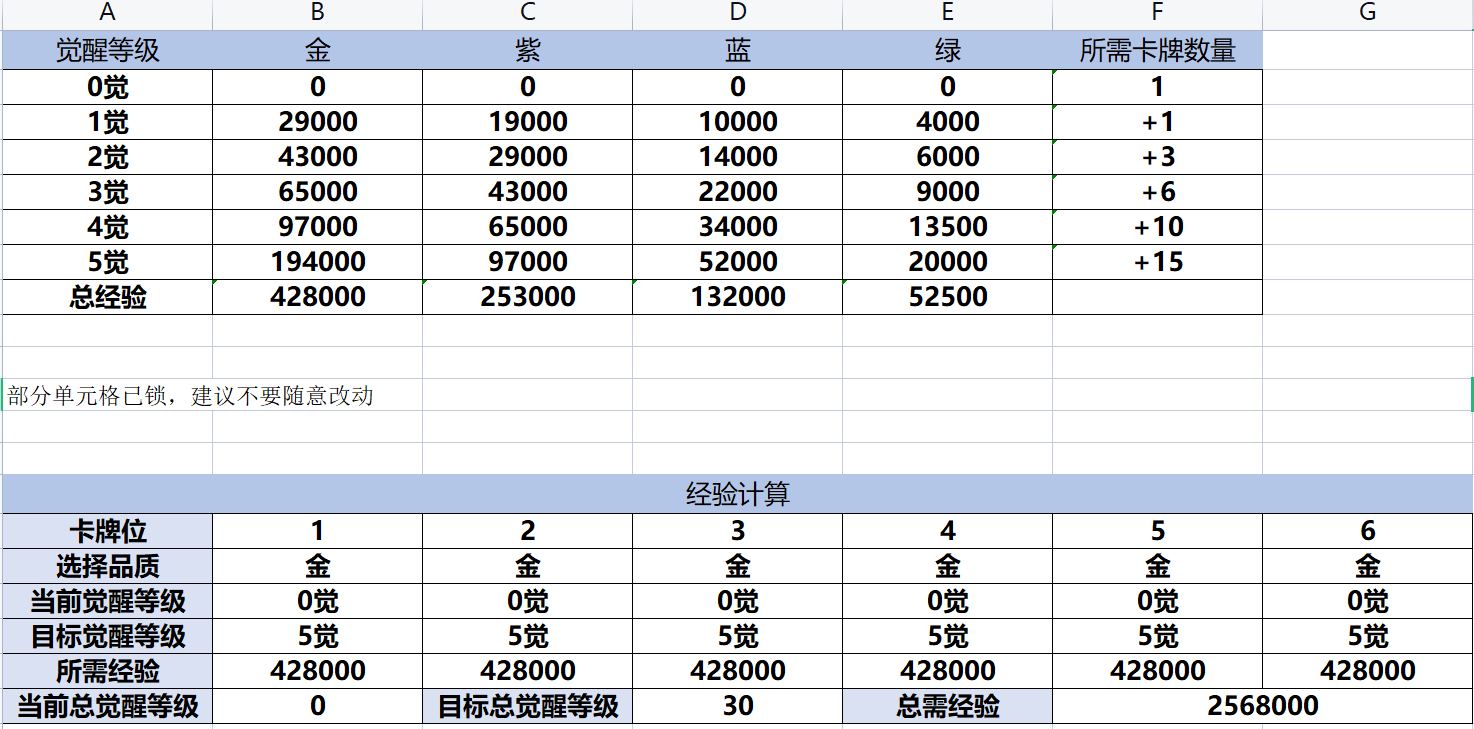Click the +15 card quantity cell
The image size is (1474, 729).
coord(1156,261)
